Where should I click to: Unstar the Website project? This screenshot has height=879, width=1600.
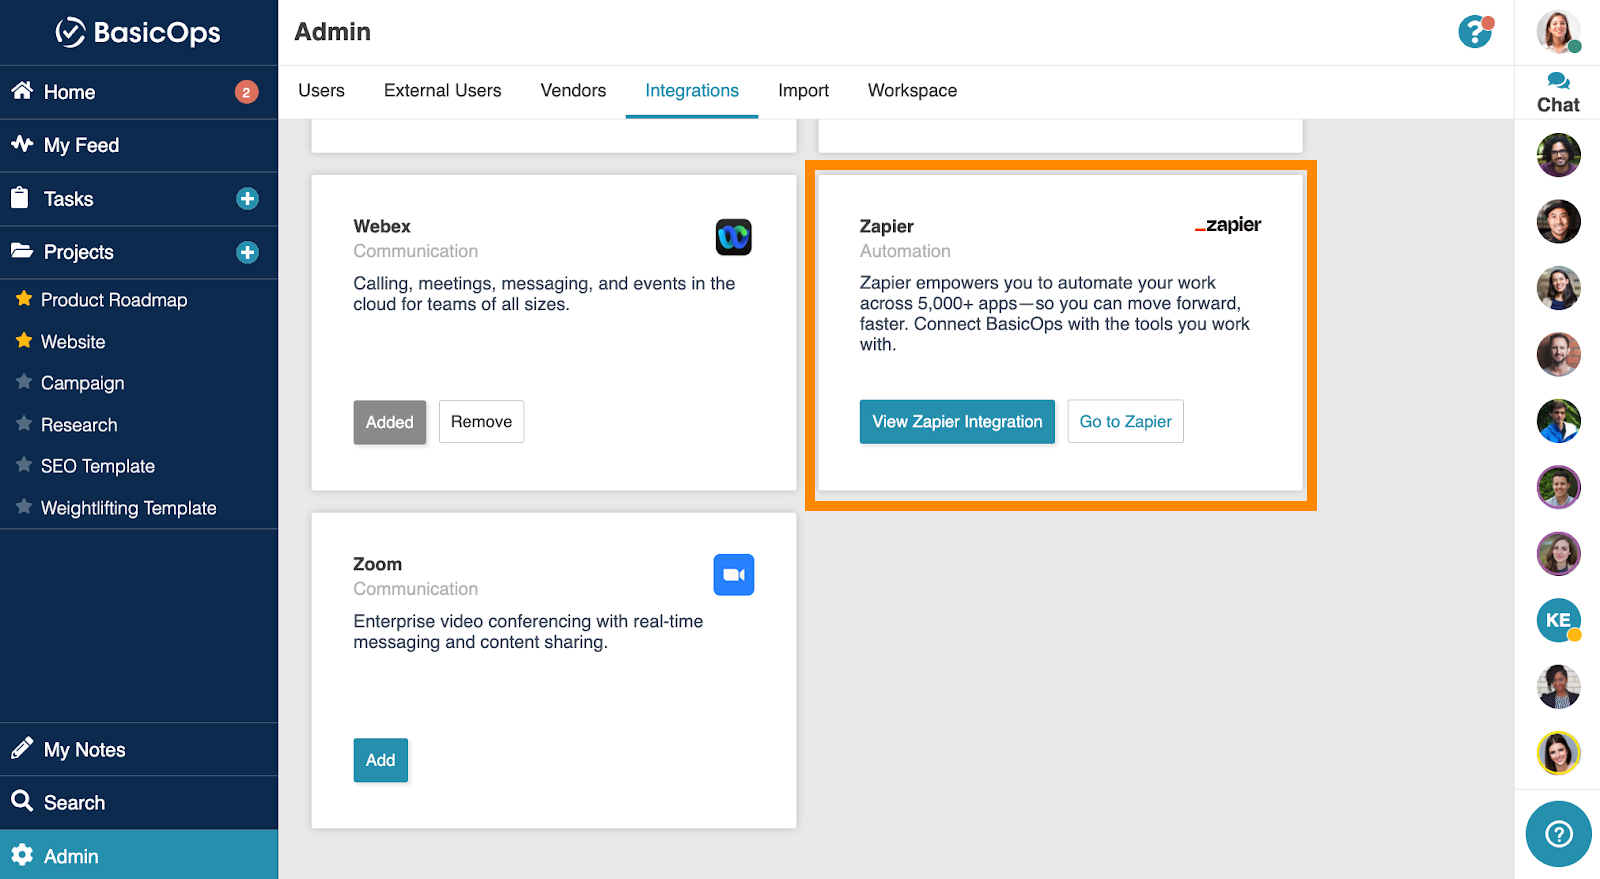[24, 341]
